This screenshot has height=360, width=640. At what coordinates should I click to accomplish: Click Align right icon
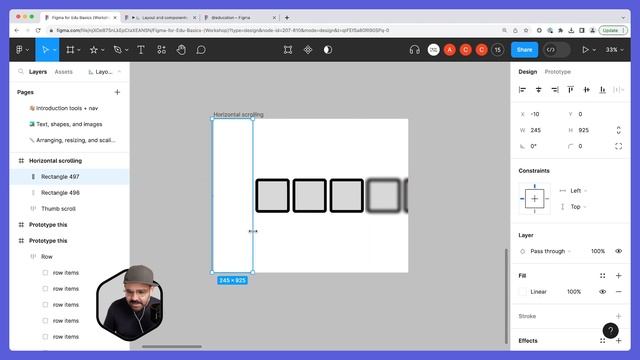[x=555, y=90]
